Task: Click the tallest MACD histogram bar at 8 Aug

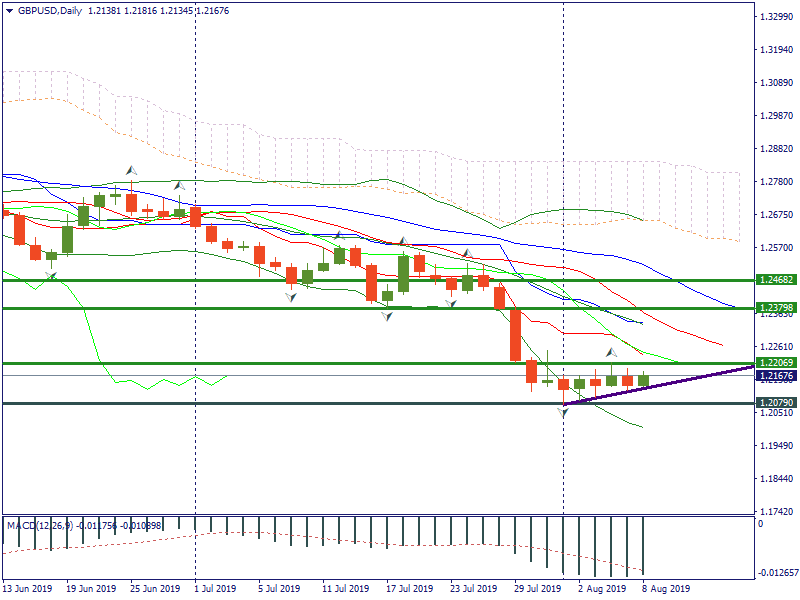Action: click(x=643, y=545)
